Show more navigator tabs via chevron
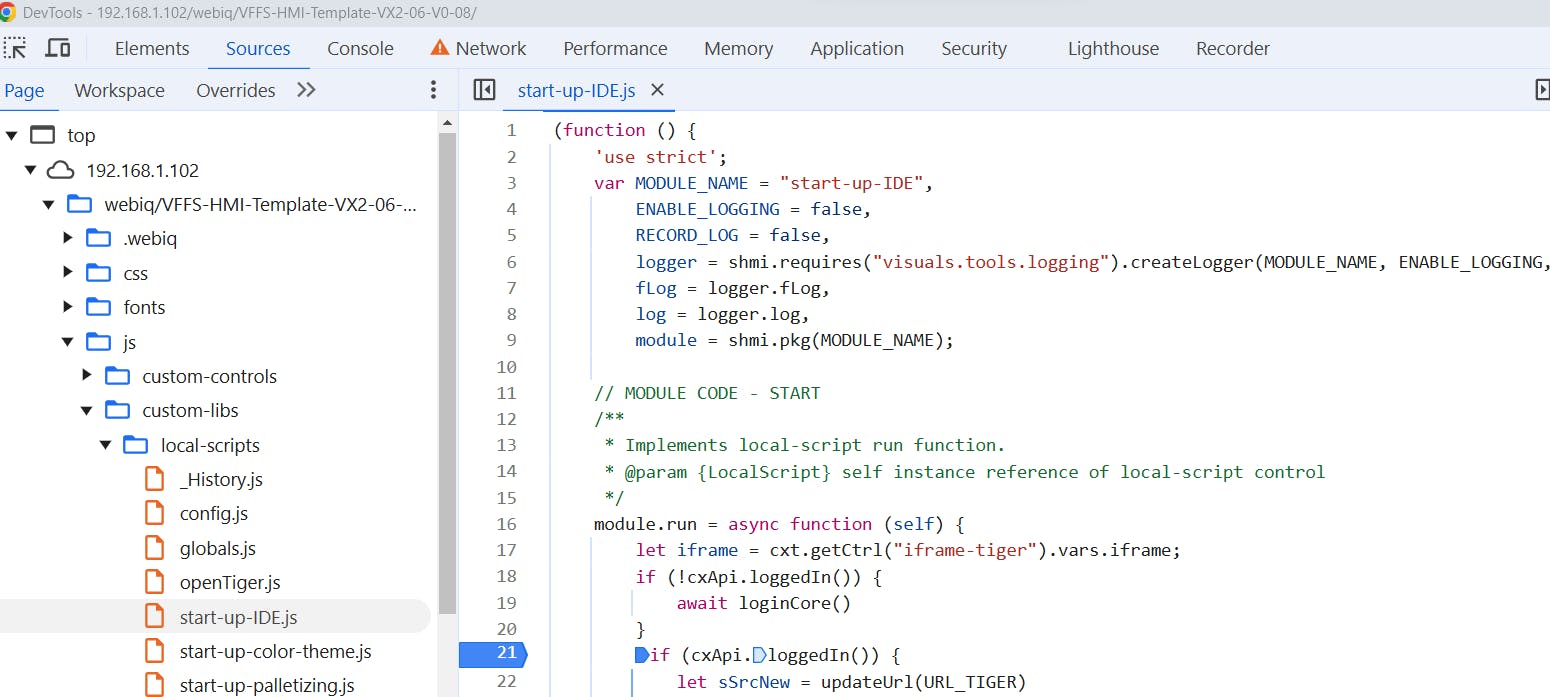 pyautogui.click(x=306, y=90)
